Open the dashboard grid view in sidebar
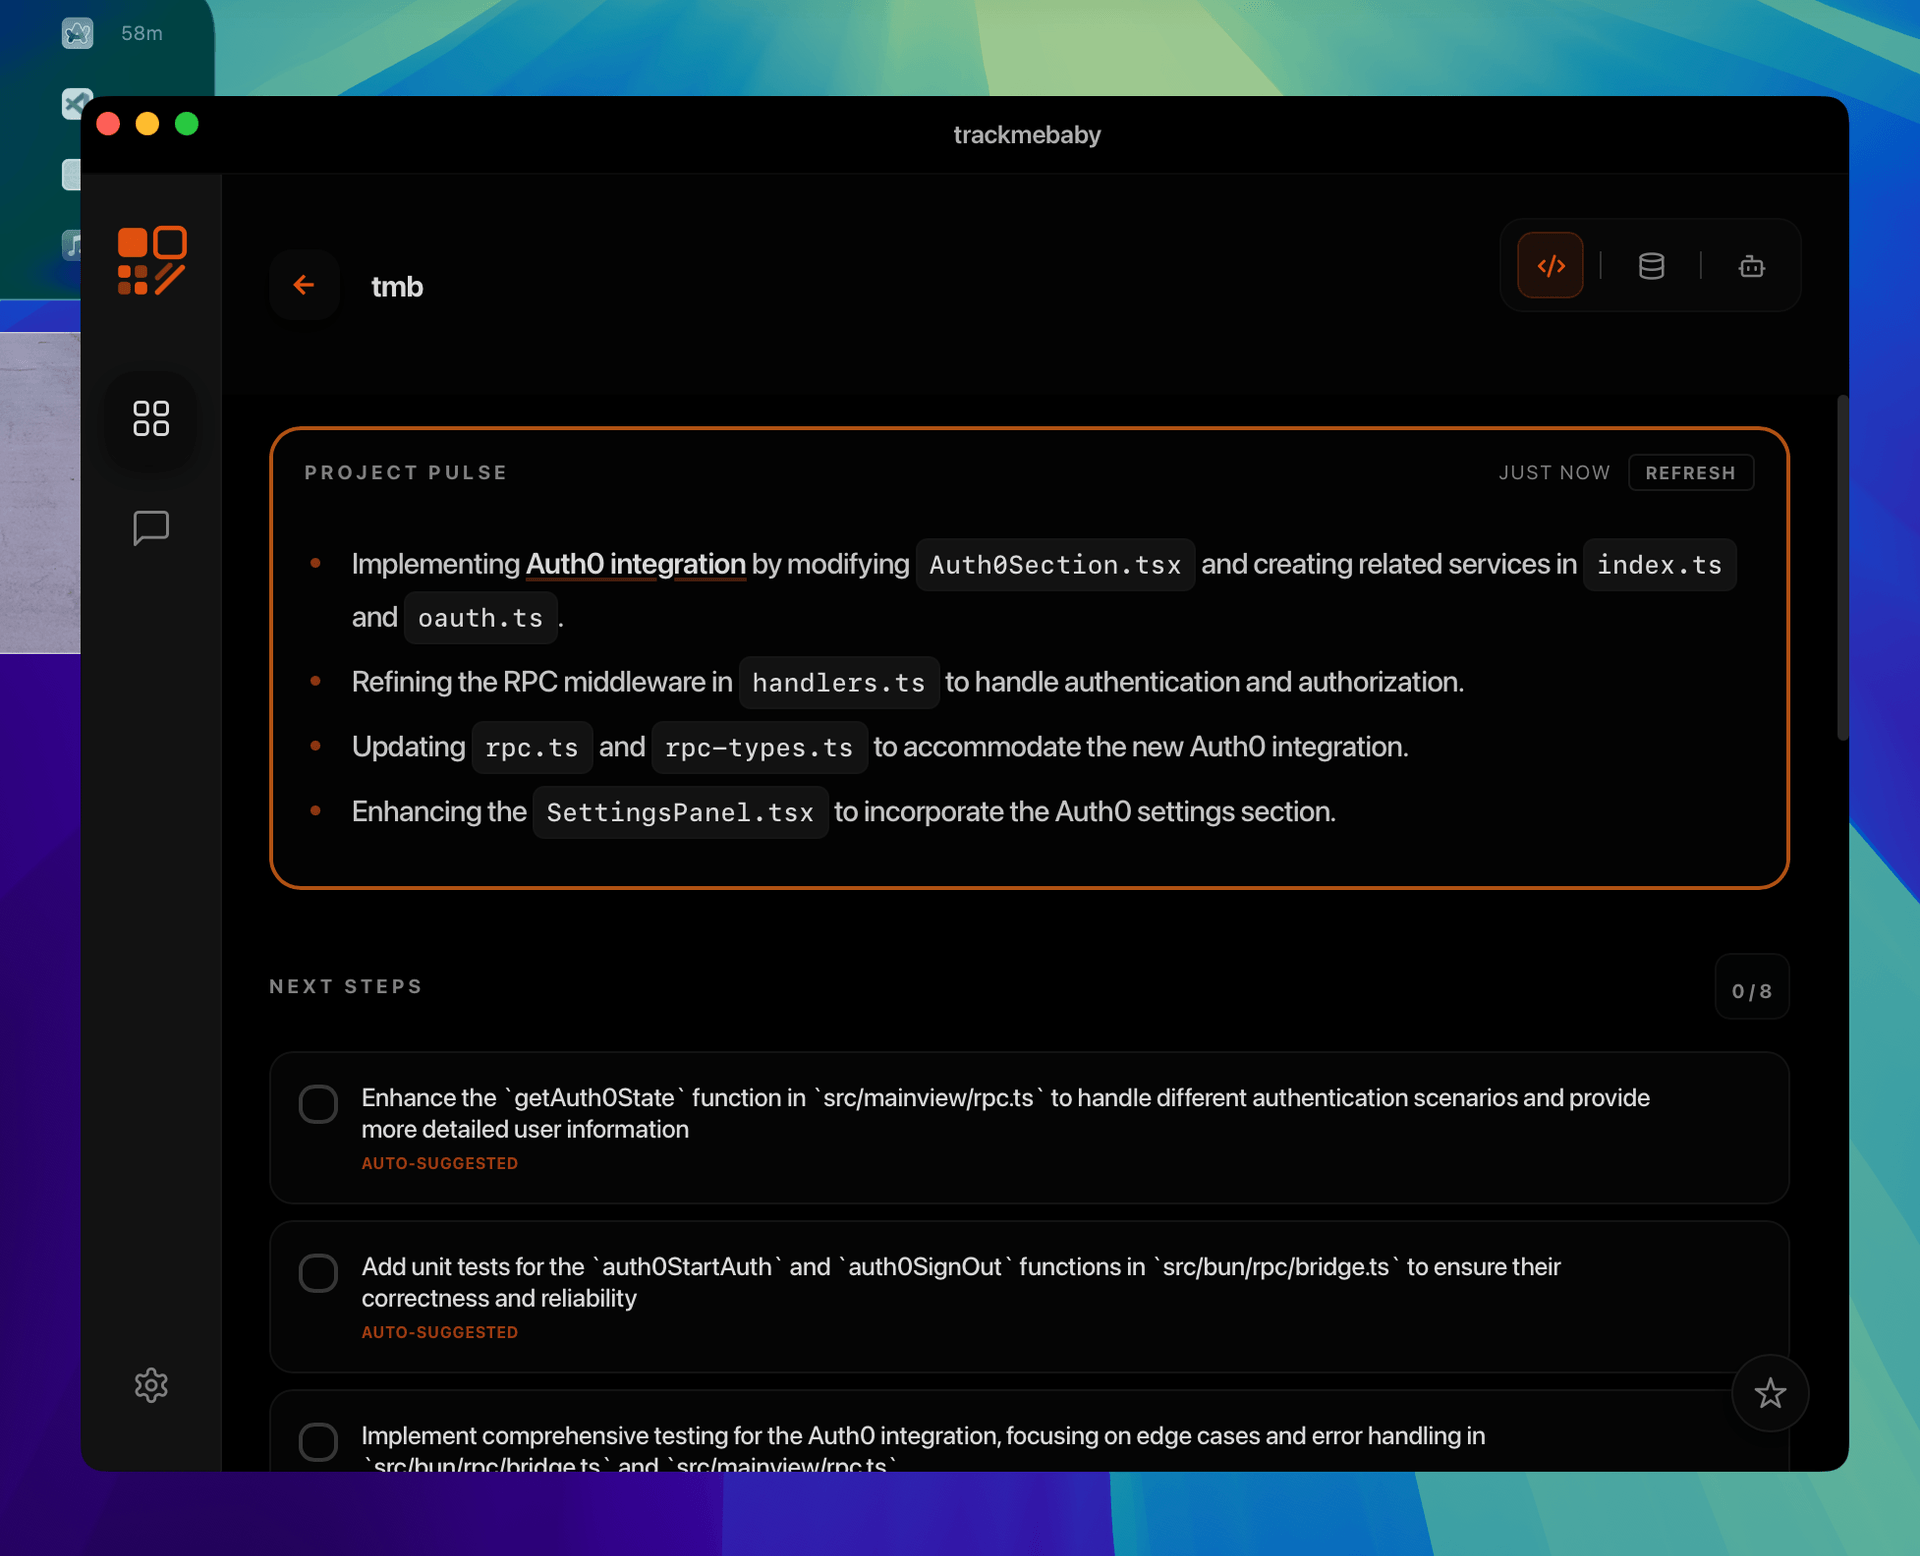This screenshot has height=1556, width=1920. tap(151, 420)
